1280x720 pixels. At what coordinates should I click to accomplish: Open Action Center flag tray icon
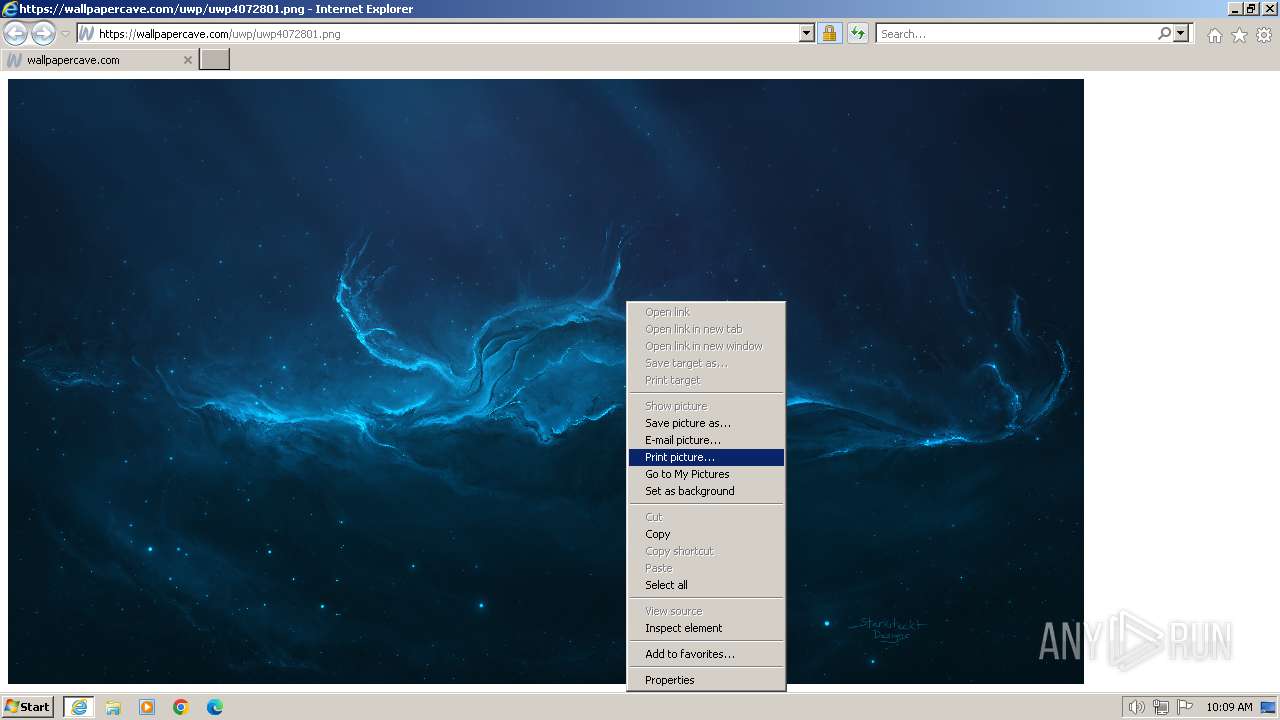click(1185, 707)
